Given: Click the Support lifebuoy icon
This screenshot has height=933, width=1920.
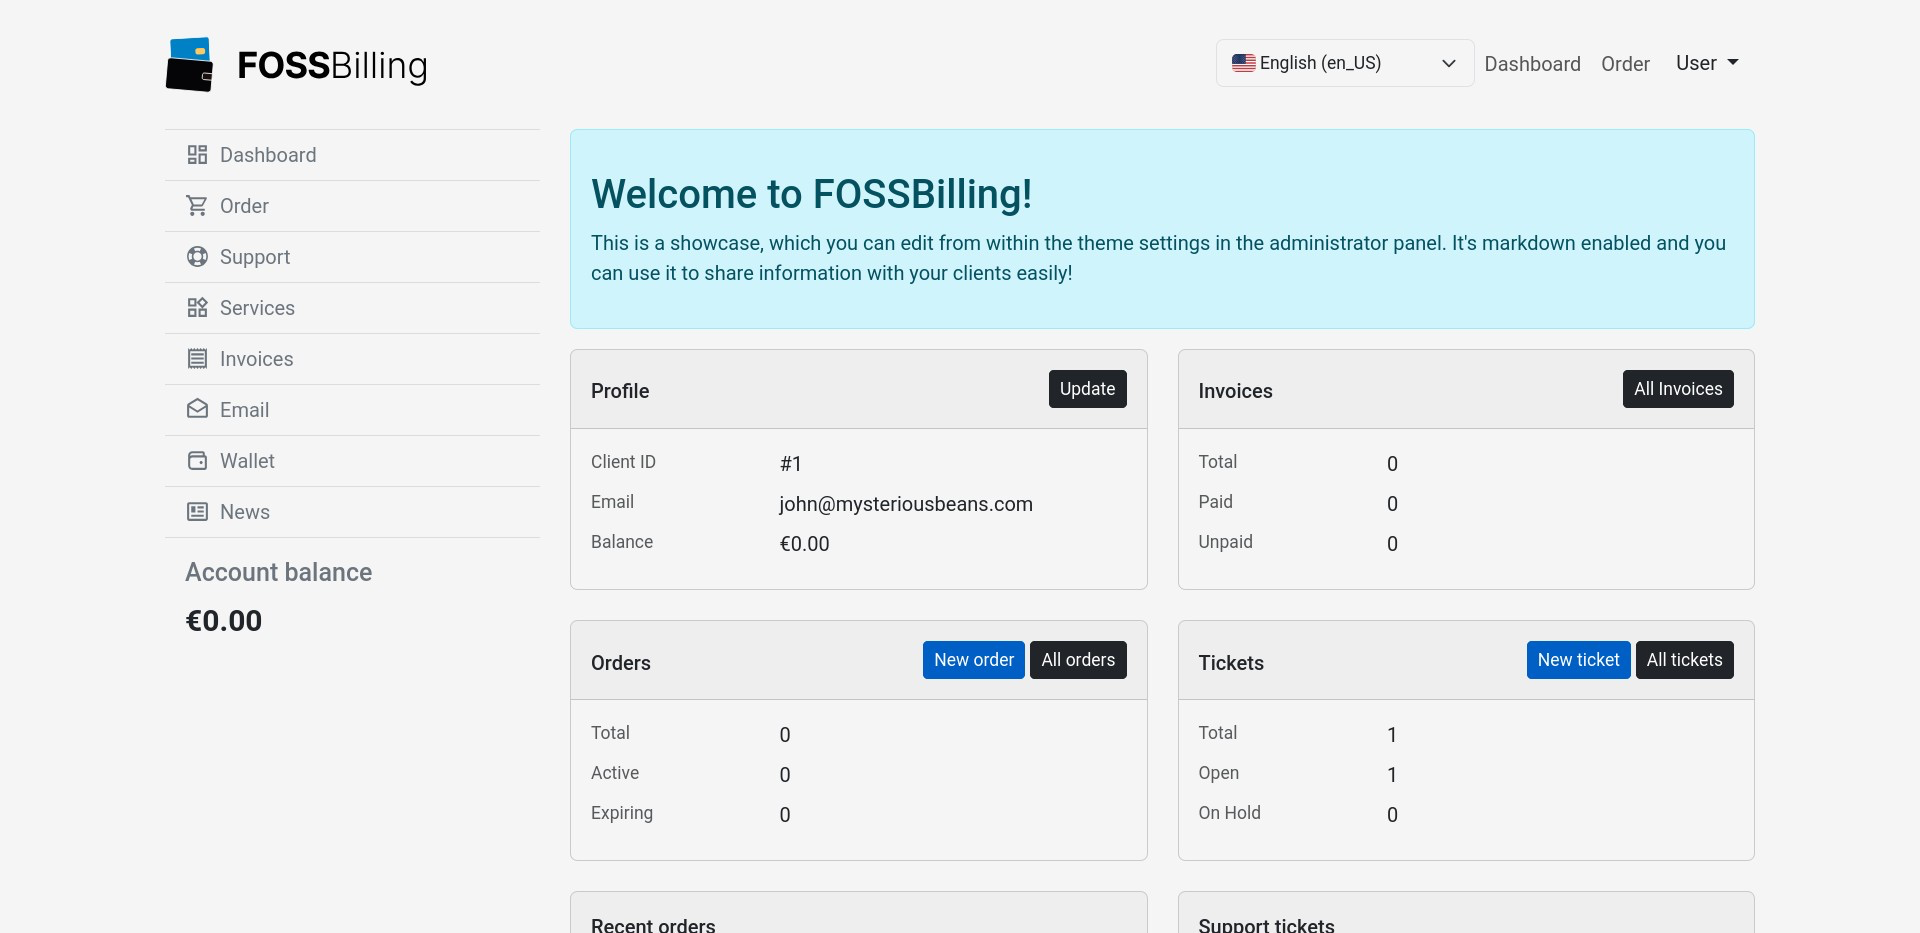Looking at the screenshot, I should tap(198, 257).
